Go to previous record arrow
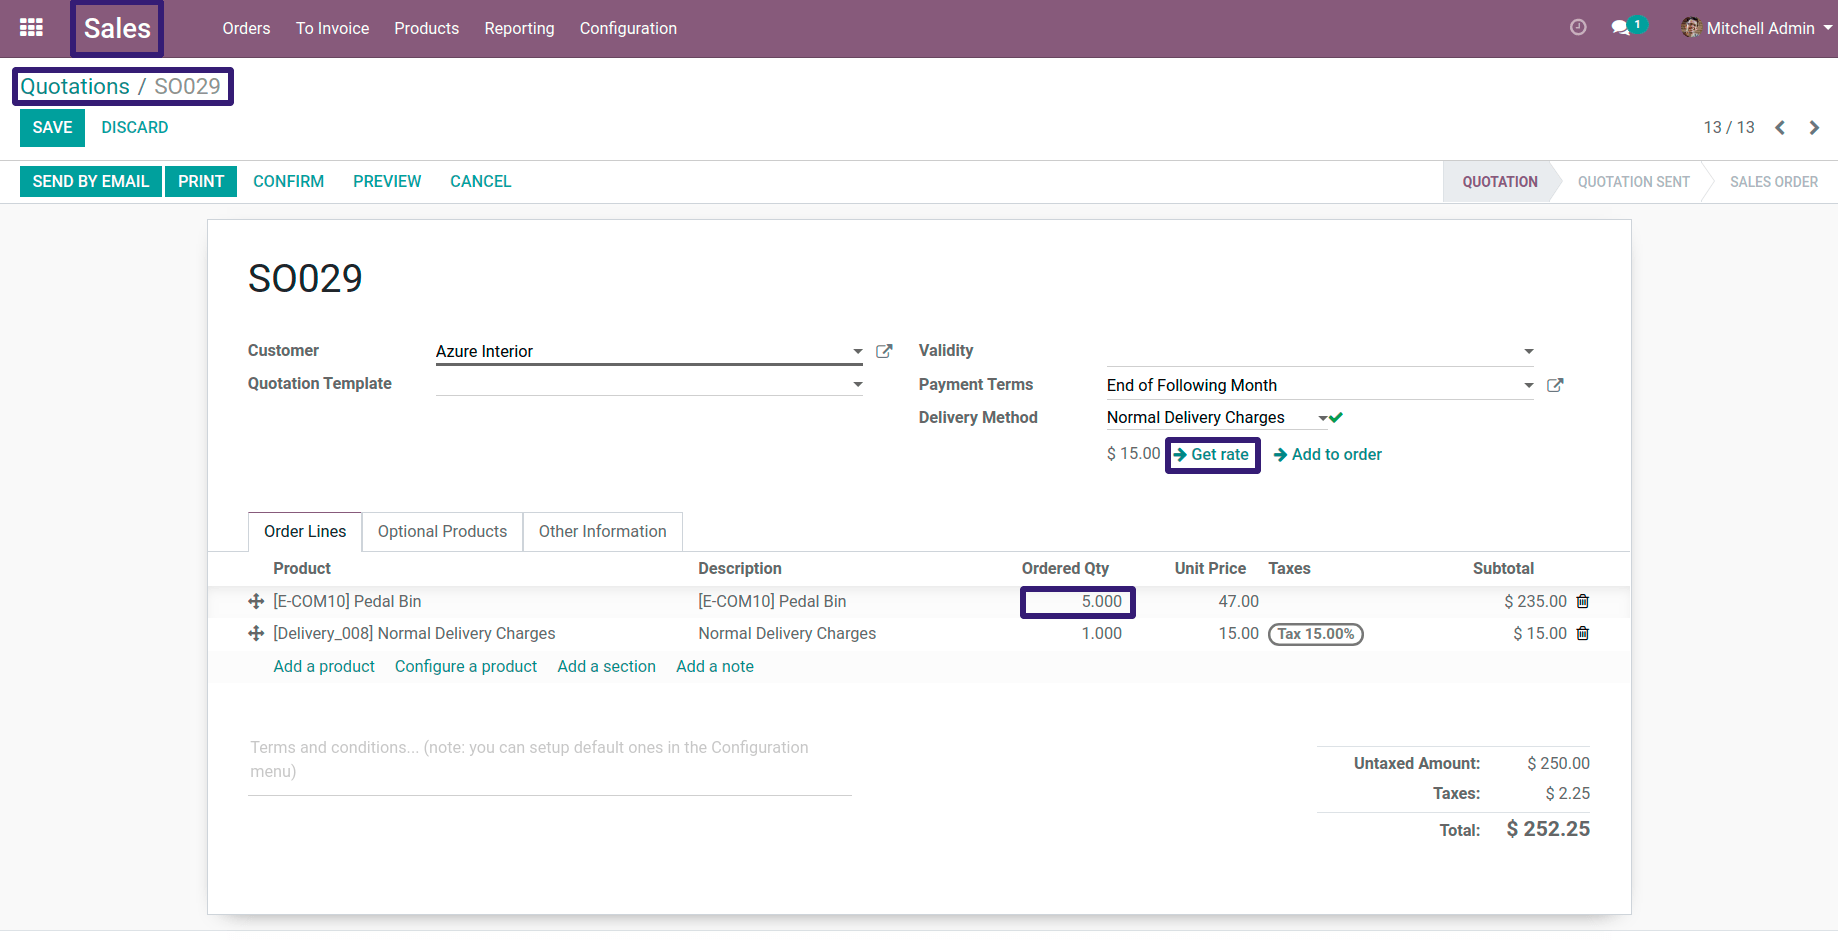The height and width of the screenshot is (949, 1838). click(x=1780, y=128)
